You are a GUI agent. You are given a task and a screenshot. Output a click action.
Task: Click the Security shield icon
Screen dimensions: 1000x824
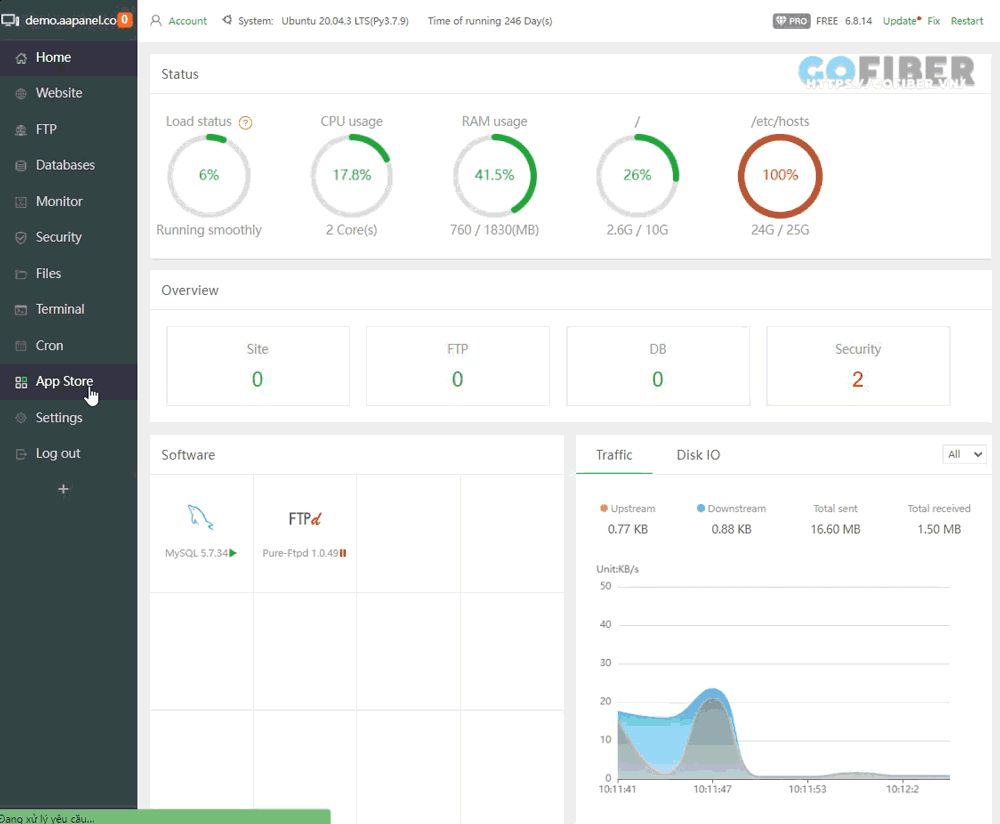click(x=22, y=238)
